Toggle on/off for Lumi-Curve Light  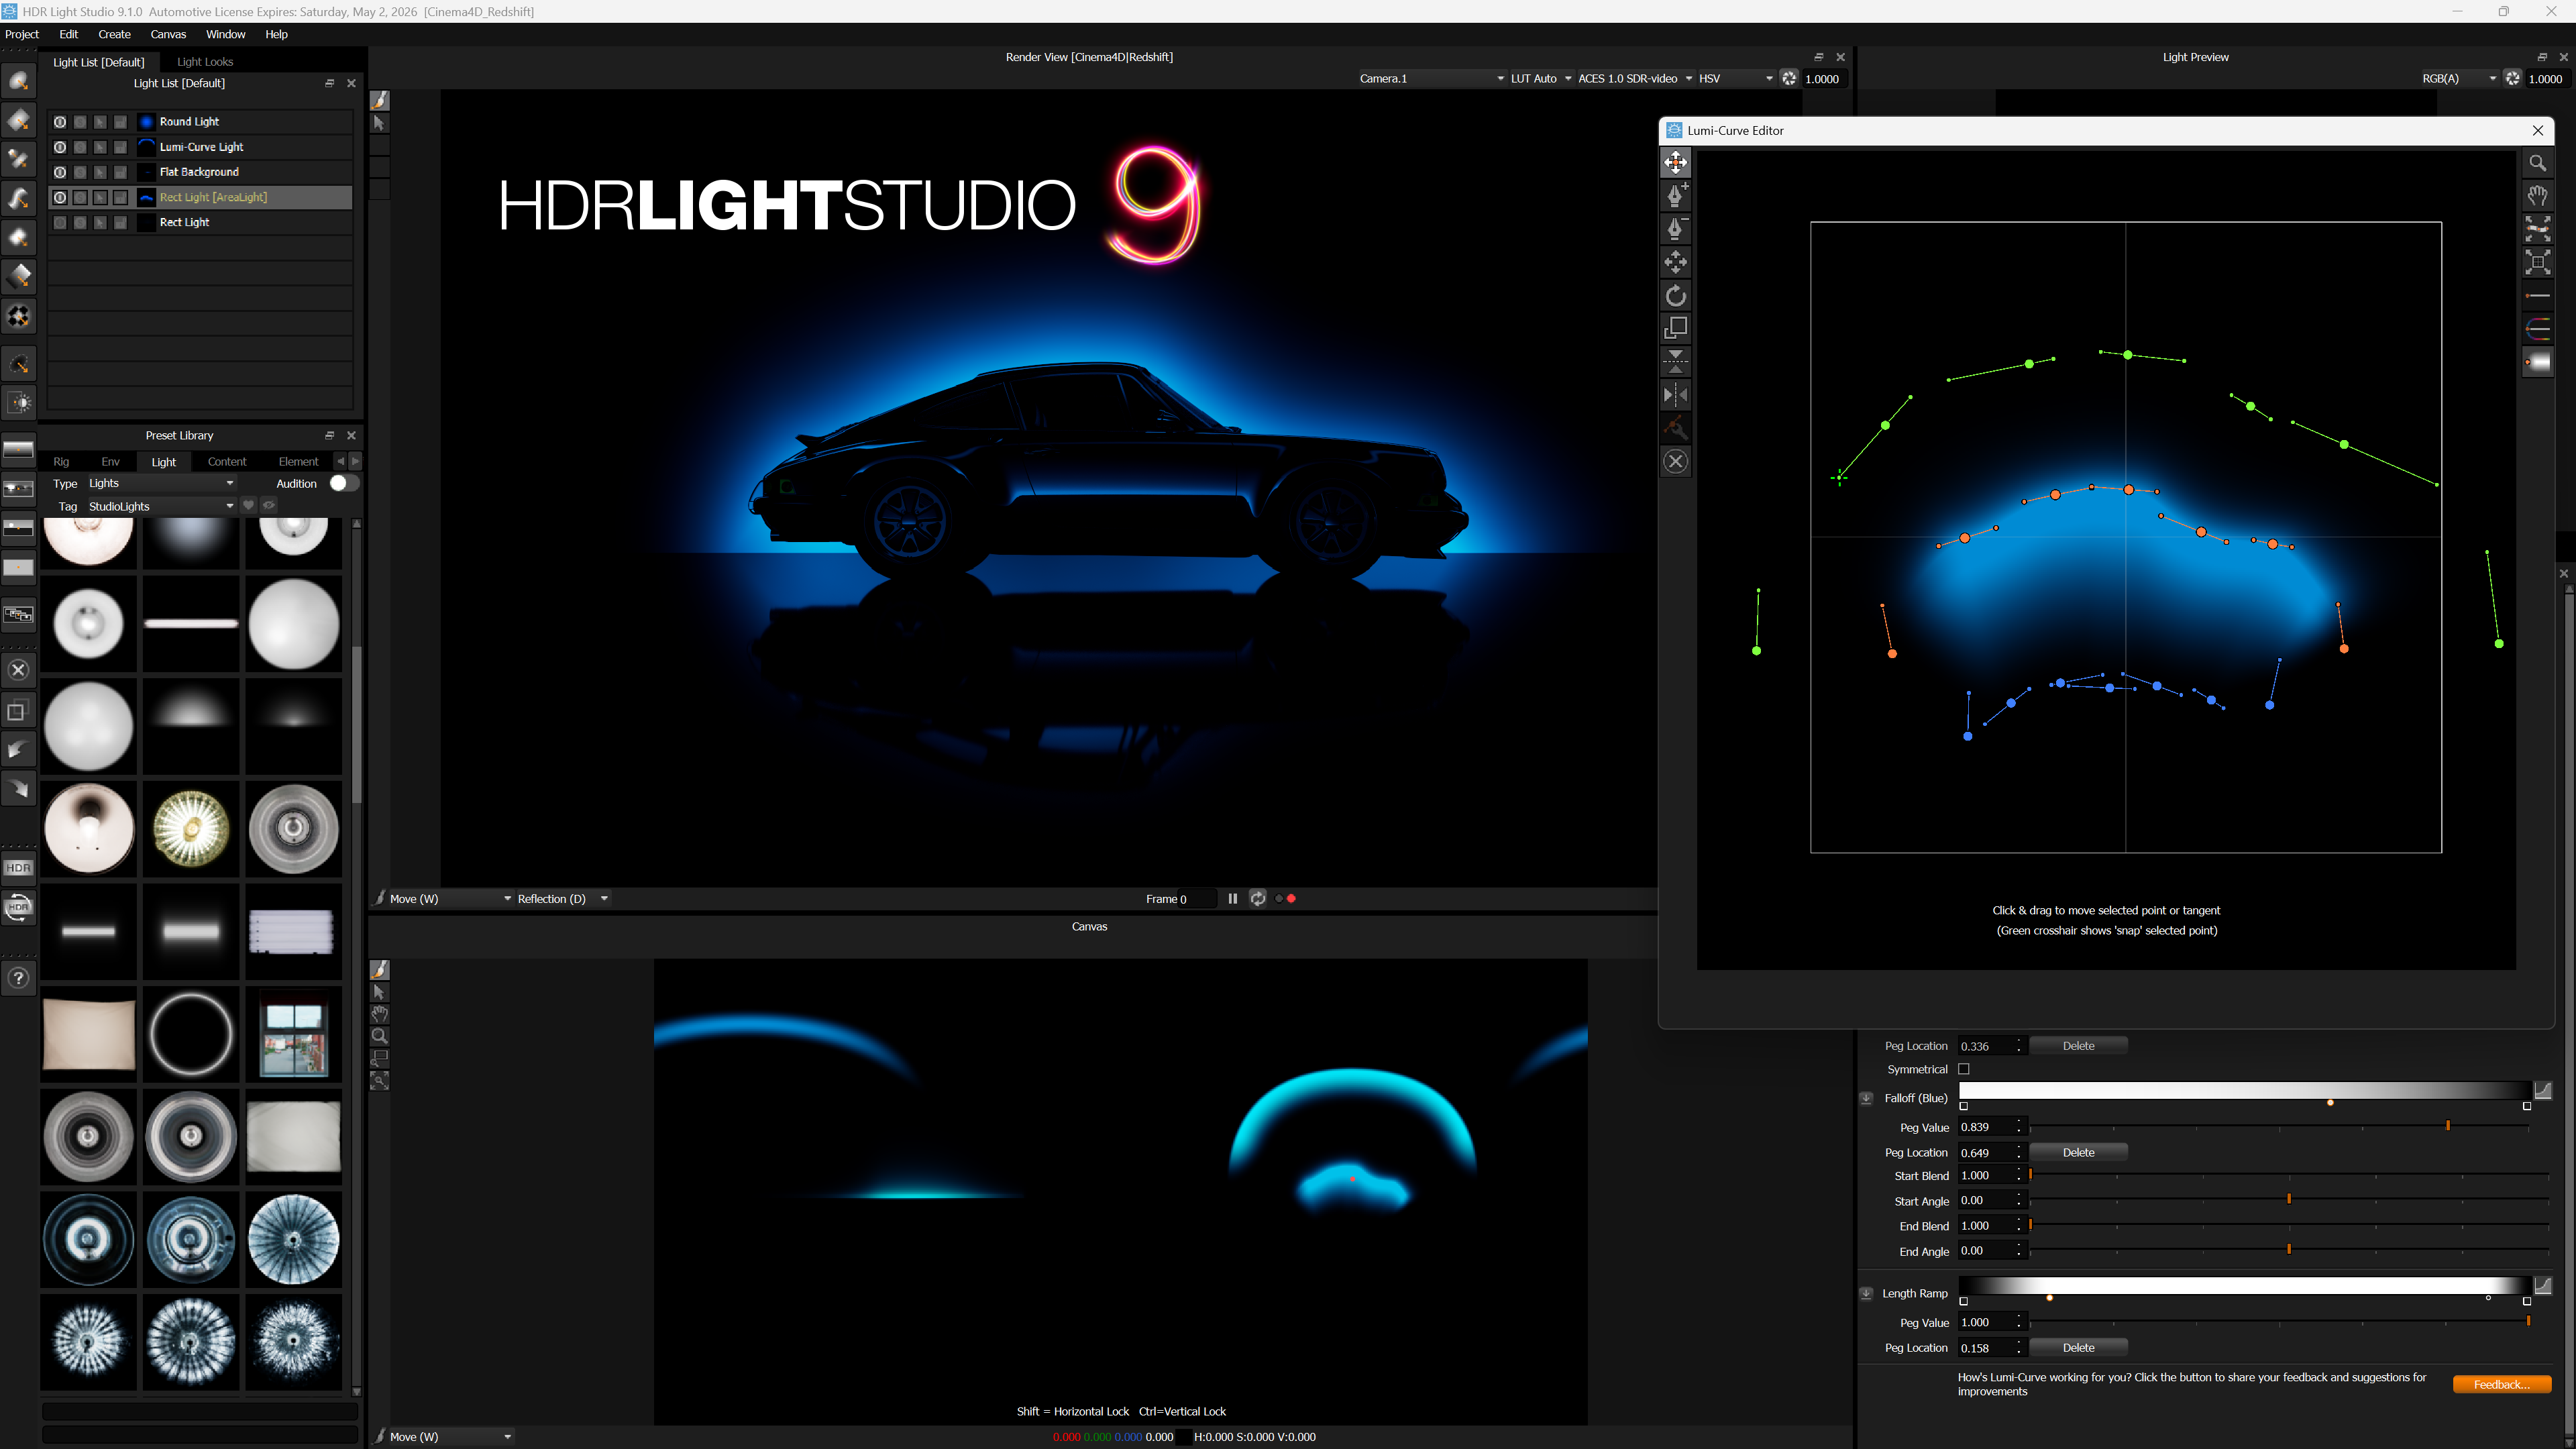[x=60, y=147]
